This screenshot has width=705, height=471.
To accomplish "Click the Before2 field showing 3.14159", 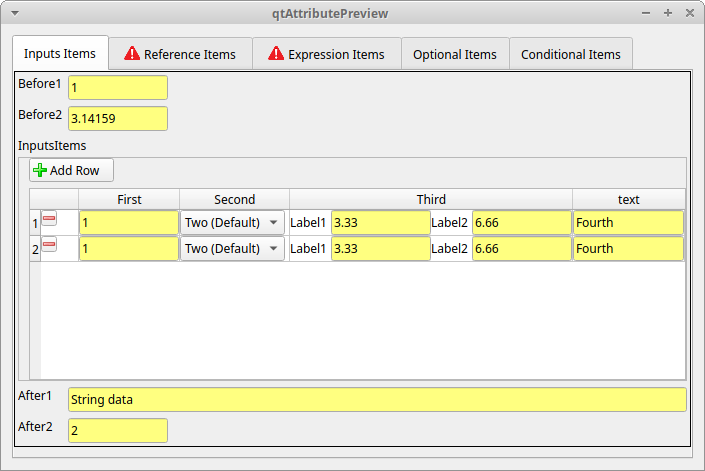I will coord(117,119).
